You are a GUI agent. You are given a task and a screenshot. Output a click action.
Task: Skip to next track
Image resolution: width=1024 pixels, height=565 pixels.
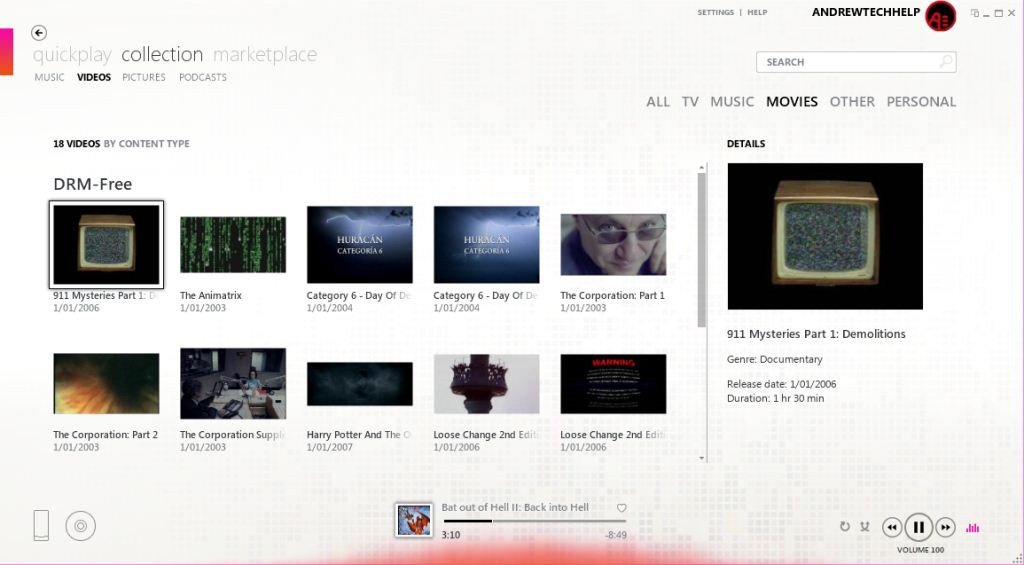(945, 527)
